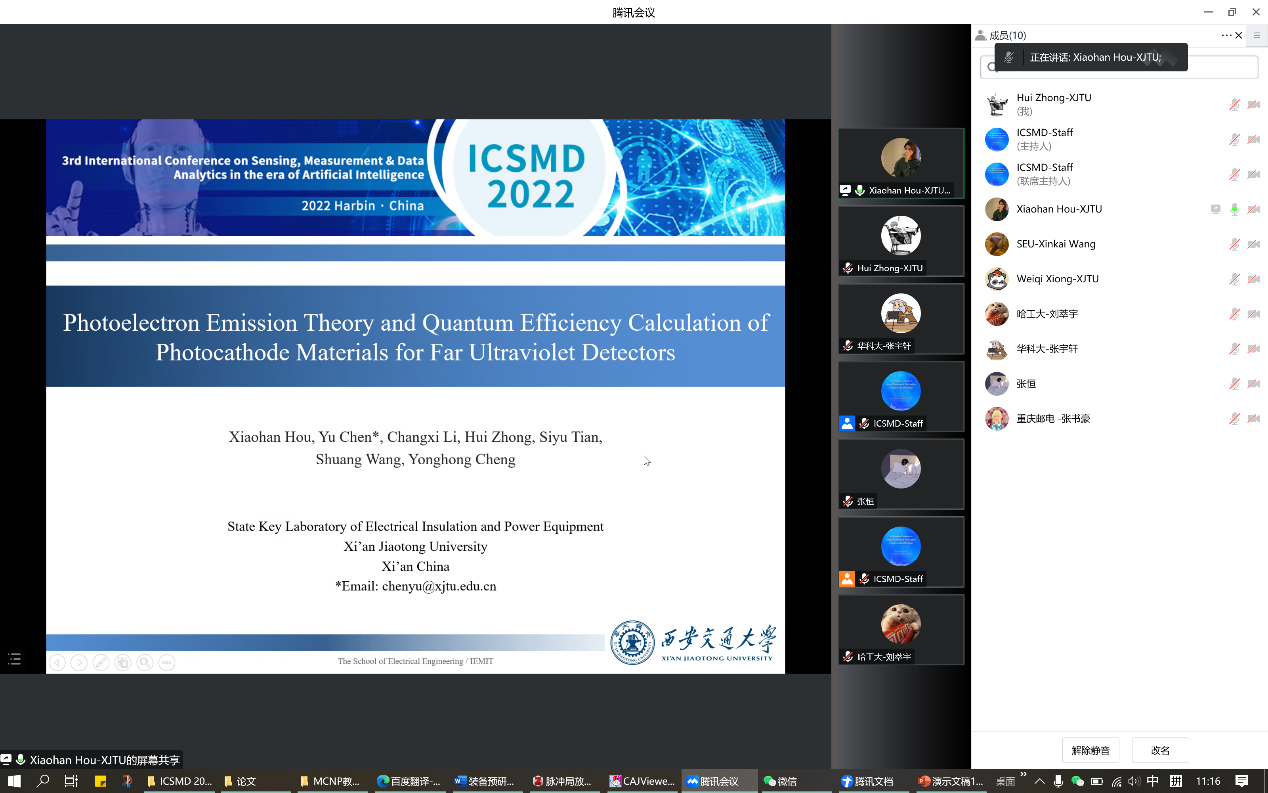Select member 重庆邮电-张书豪 in list
Image resolution: width=1268 pixels, height=793 pixels.
pos(1119,419)
